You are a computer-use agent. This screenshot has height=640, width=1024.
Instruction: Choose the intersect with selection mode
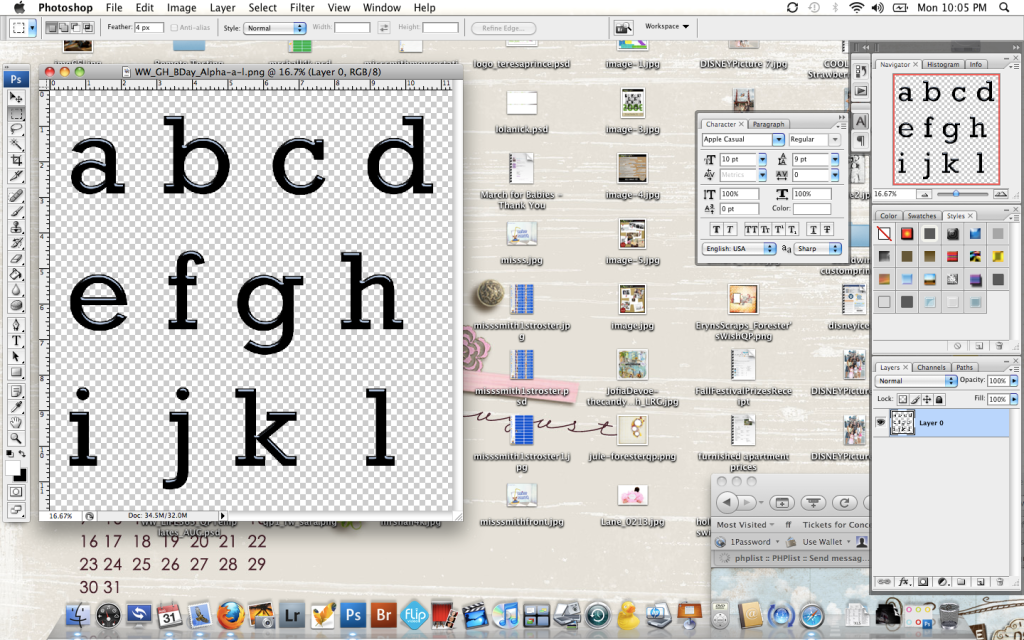pyautogui.click(x=89, y=28)
